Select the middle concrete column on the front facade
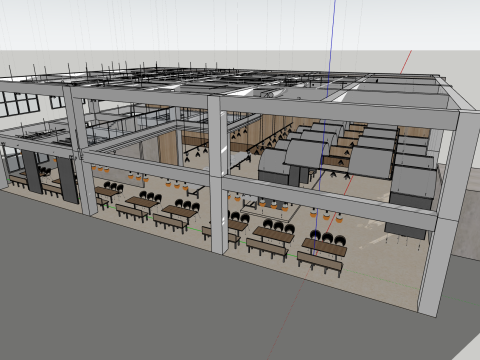This screenshot has height=360, width=480. pyautogui.click(x=218, y=175)
